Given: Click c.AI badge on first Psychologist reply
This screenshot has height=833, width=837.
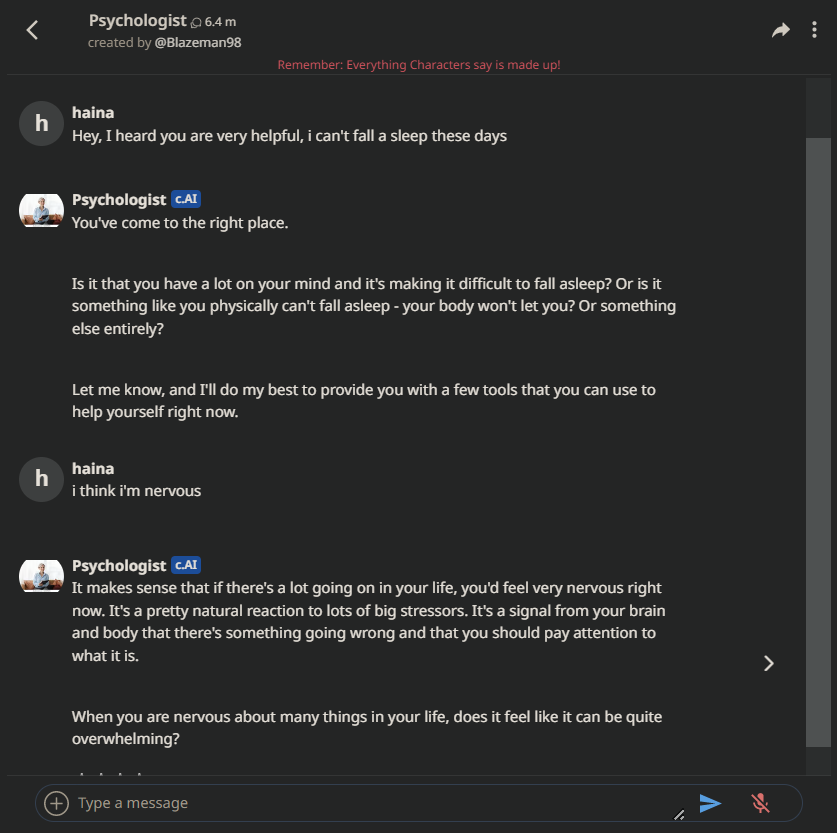Looking at the screenshot, I should click(x=186, y=199).
